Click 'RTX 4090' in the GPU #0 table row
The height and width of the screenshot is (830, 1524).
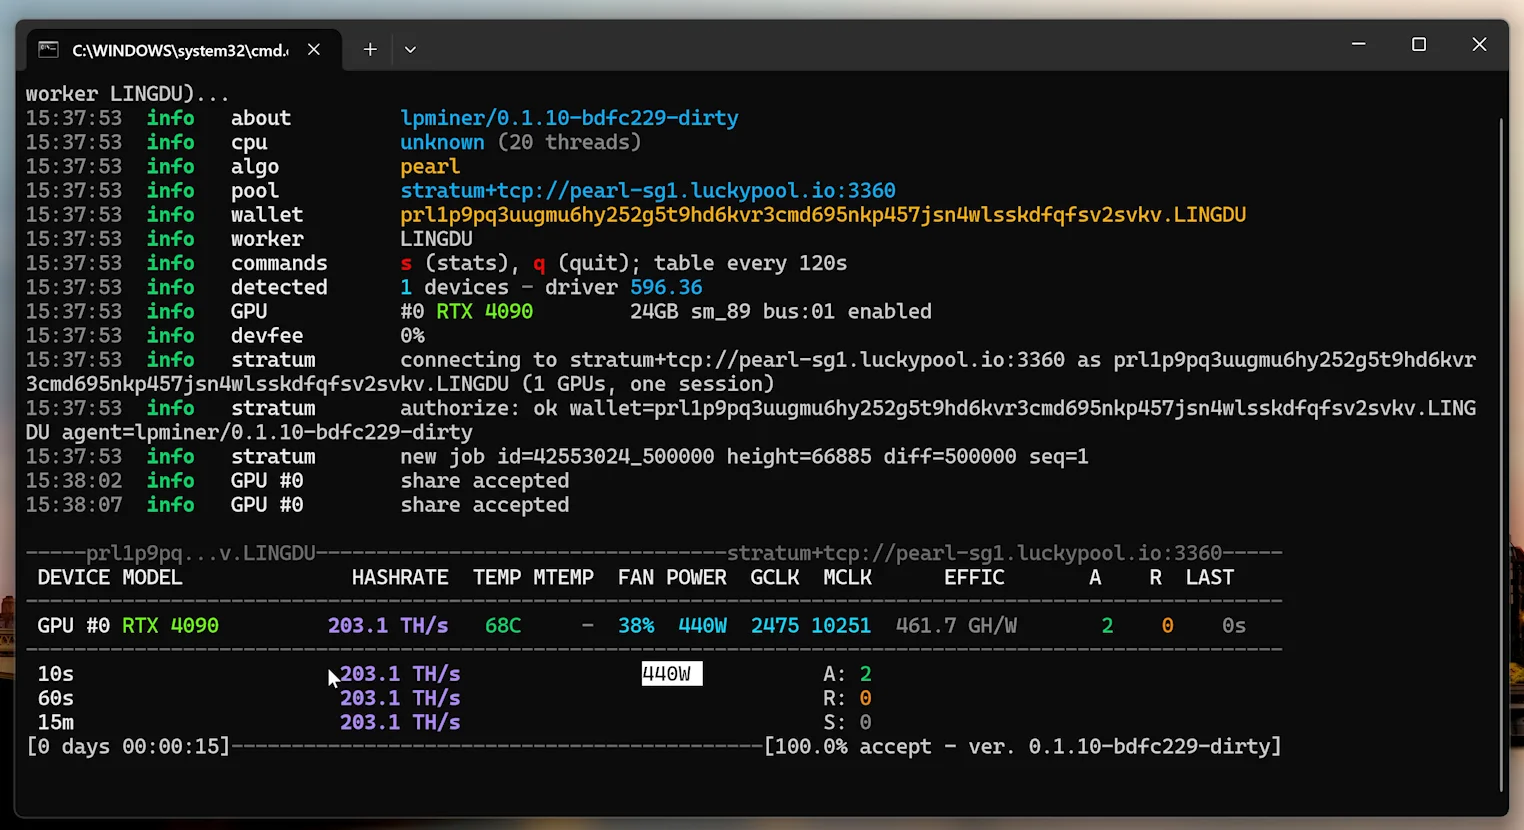pyautogui.click(x=170, y=626)
